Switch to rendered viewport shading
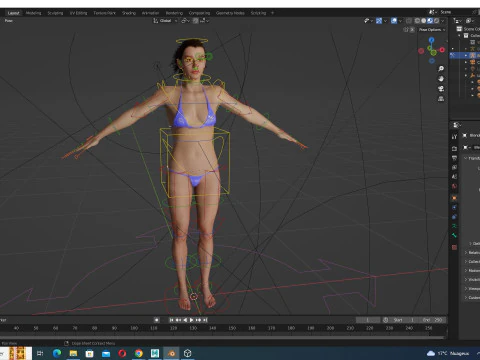This screenshot has width=480, height=360. (436, 21)
